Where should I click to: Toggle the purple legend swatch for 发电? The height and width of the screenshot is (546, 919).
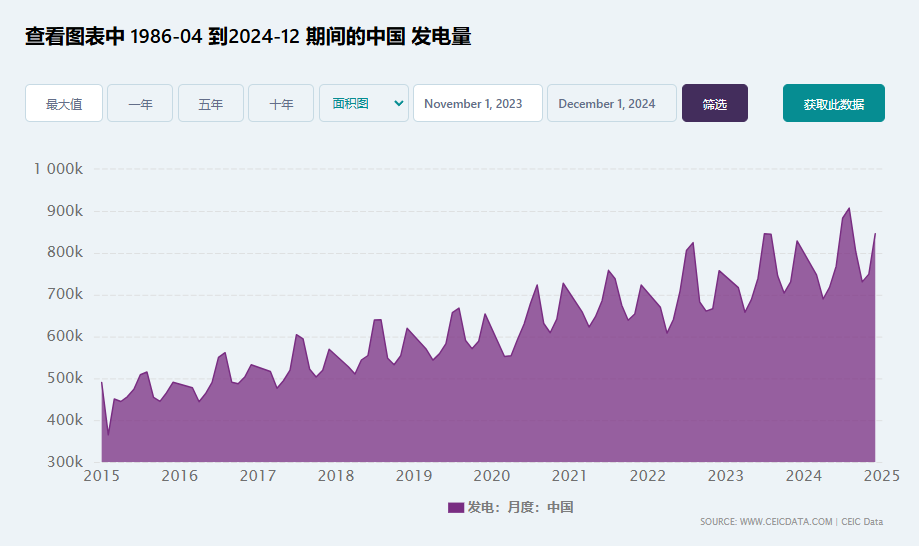click(456, 507)
